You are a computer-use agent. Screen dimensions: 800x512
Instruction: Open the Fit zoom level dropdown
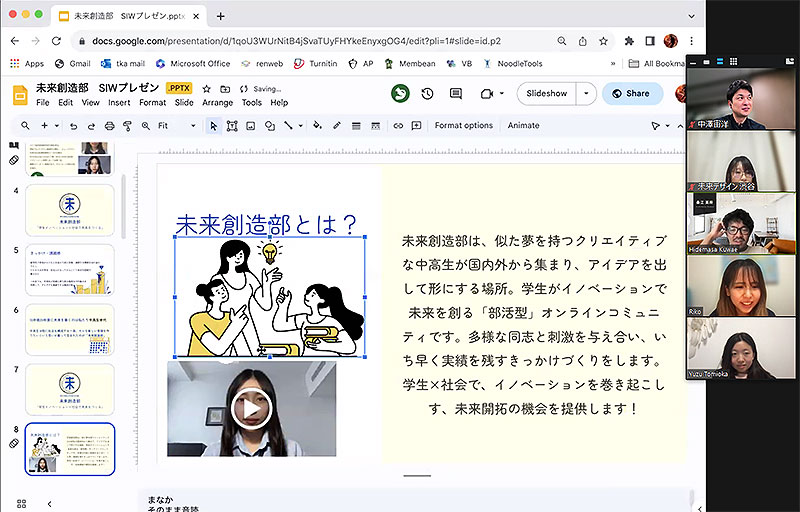coord(177,126)
